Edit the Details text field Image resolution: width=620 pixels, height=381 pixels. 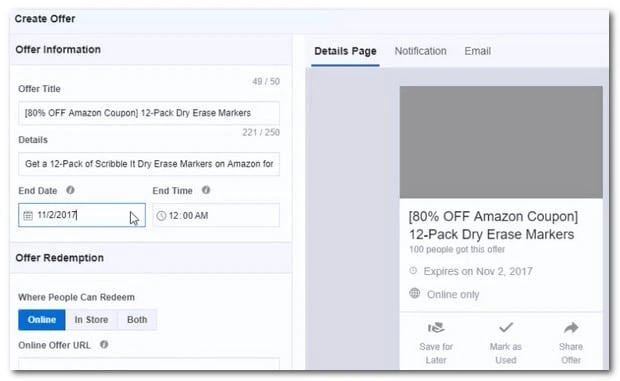[x=149, y=164]
